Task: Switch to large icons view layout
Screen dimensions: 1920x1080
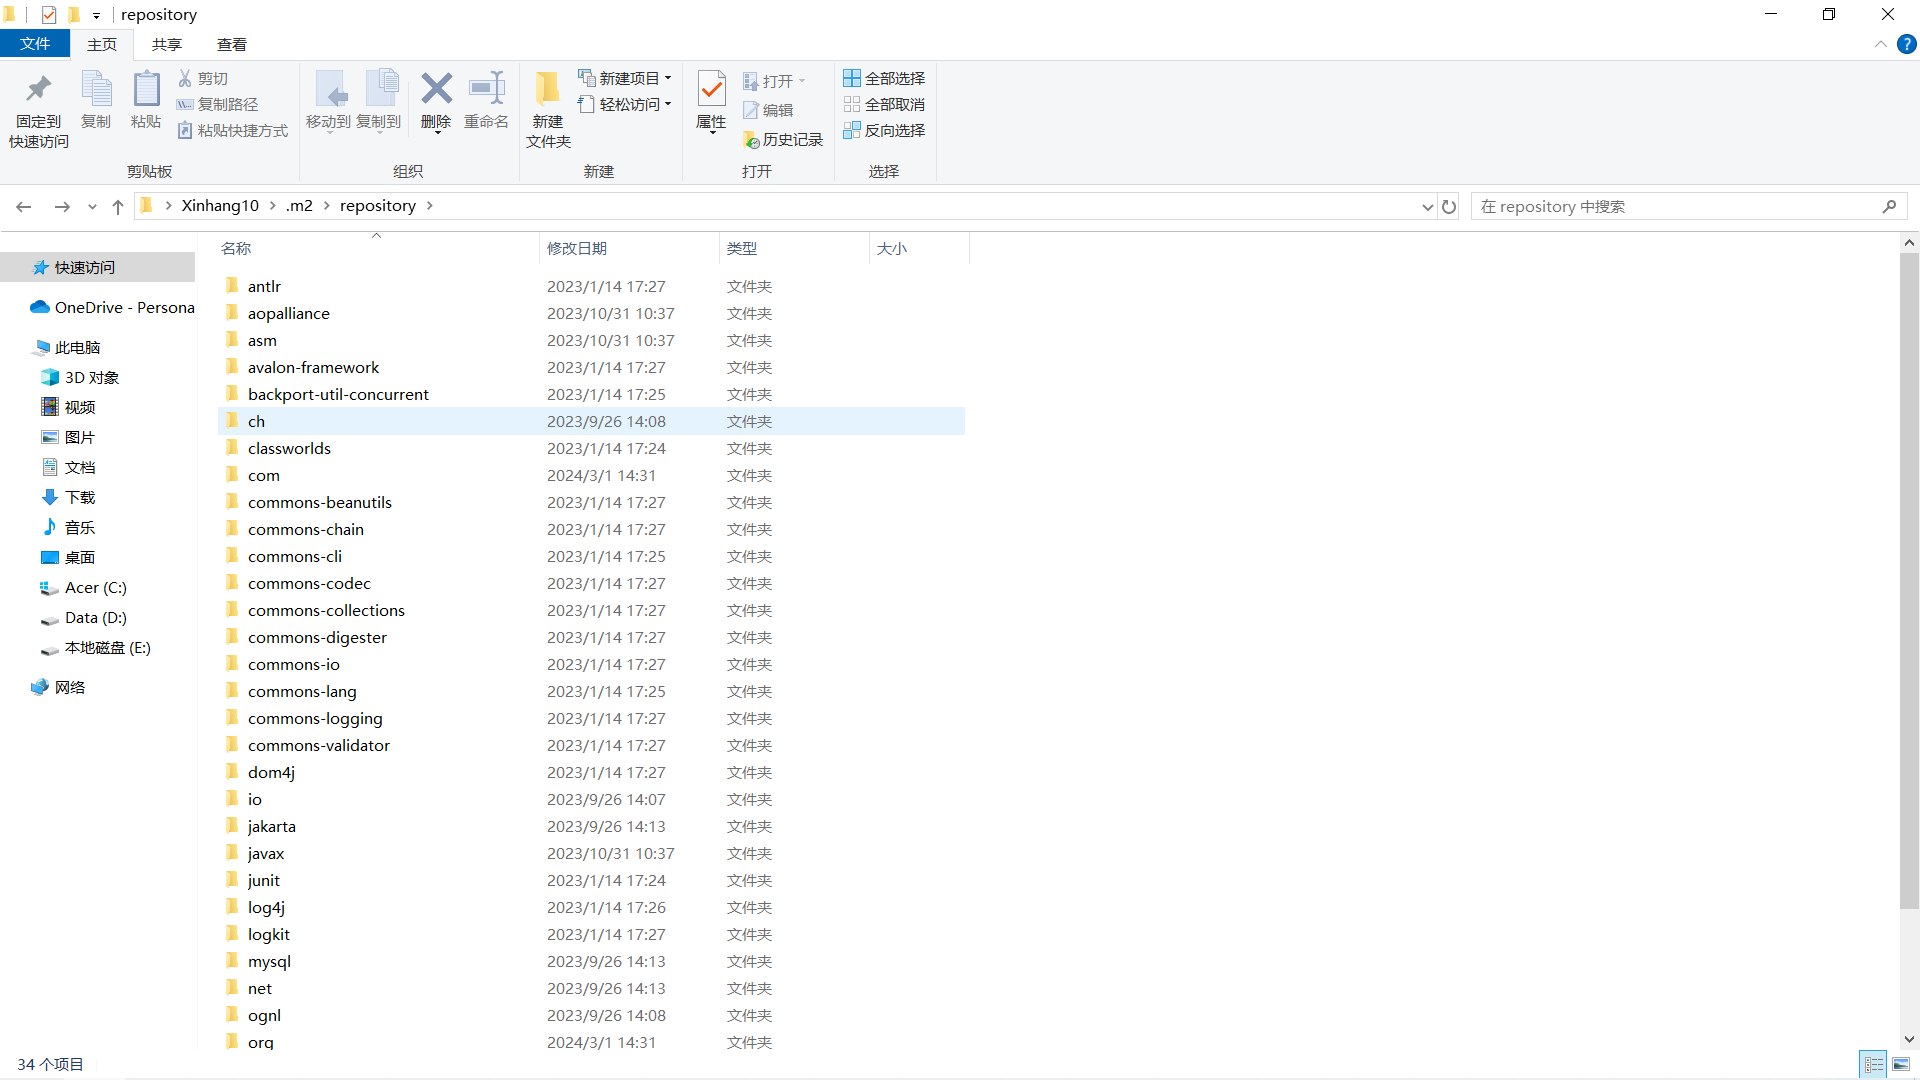Action: coord(1901,1064)
